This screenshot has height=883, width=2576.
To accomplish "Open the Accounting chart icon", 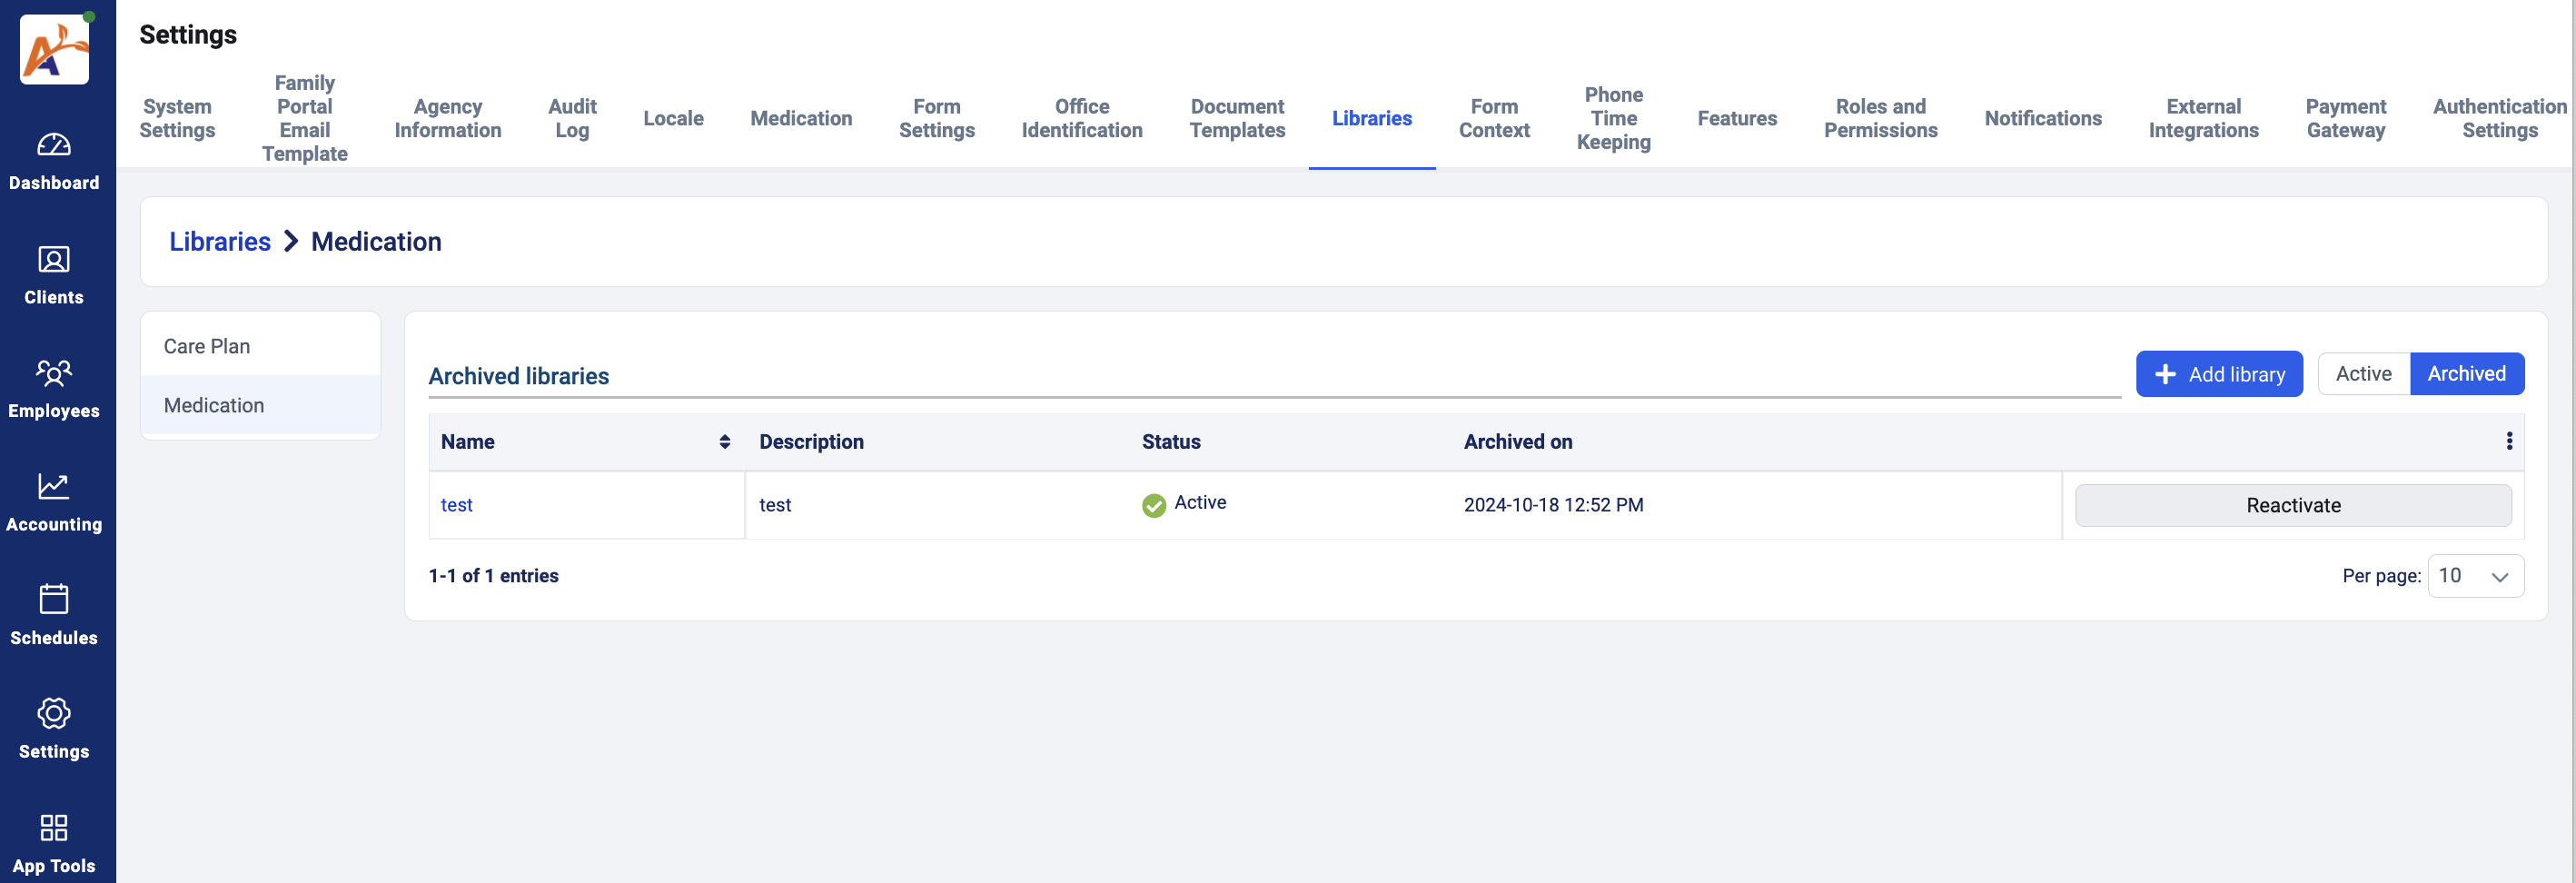I will click(x=54, y=487).
